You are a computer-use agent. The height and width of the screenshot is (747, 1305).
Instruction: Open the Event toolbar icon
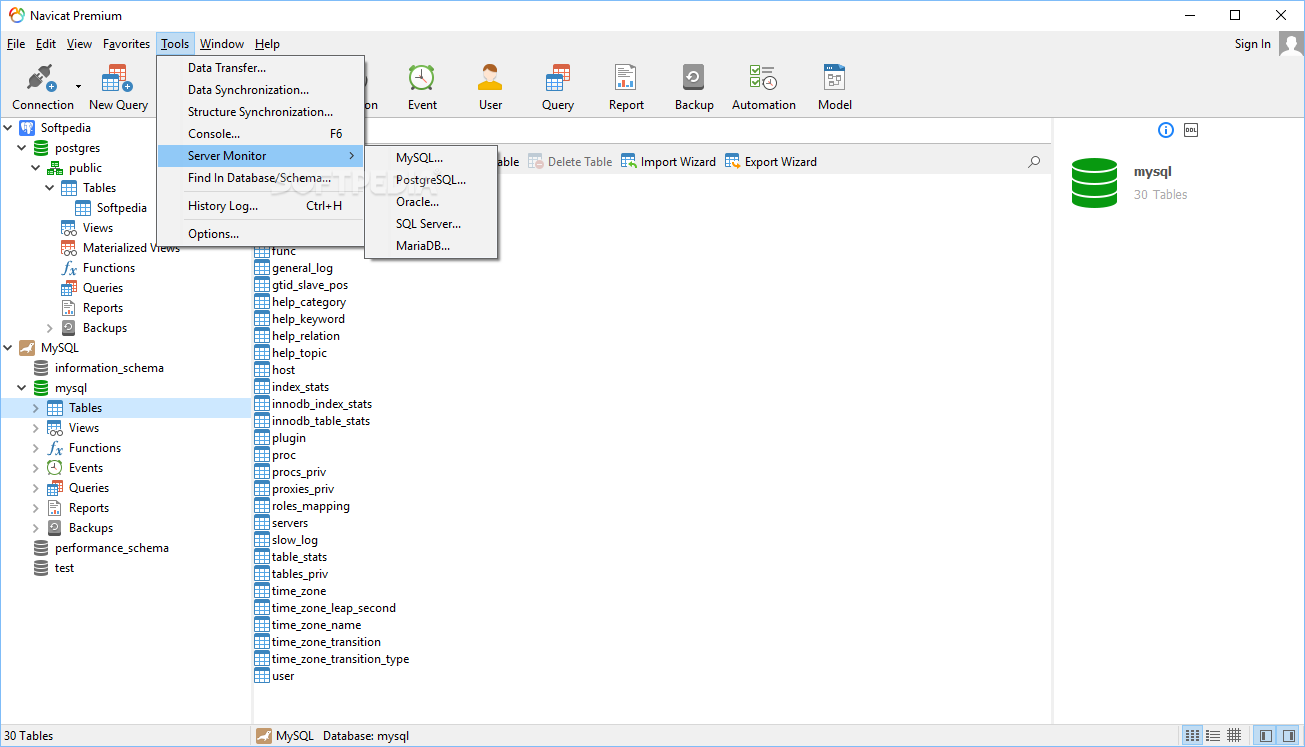pyautogui.click(x=422, y=87)
